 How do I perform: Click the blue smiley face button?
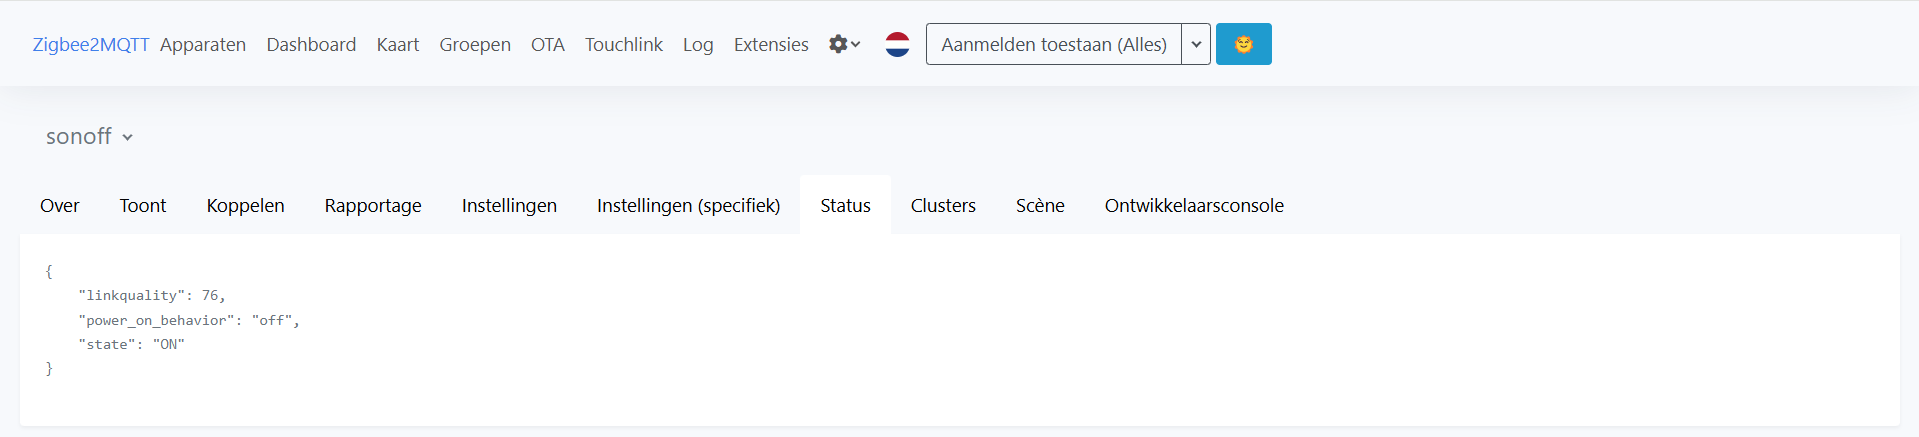1243,44
